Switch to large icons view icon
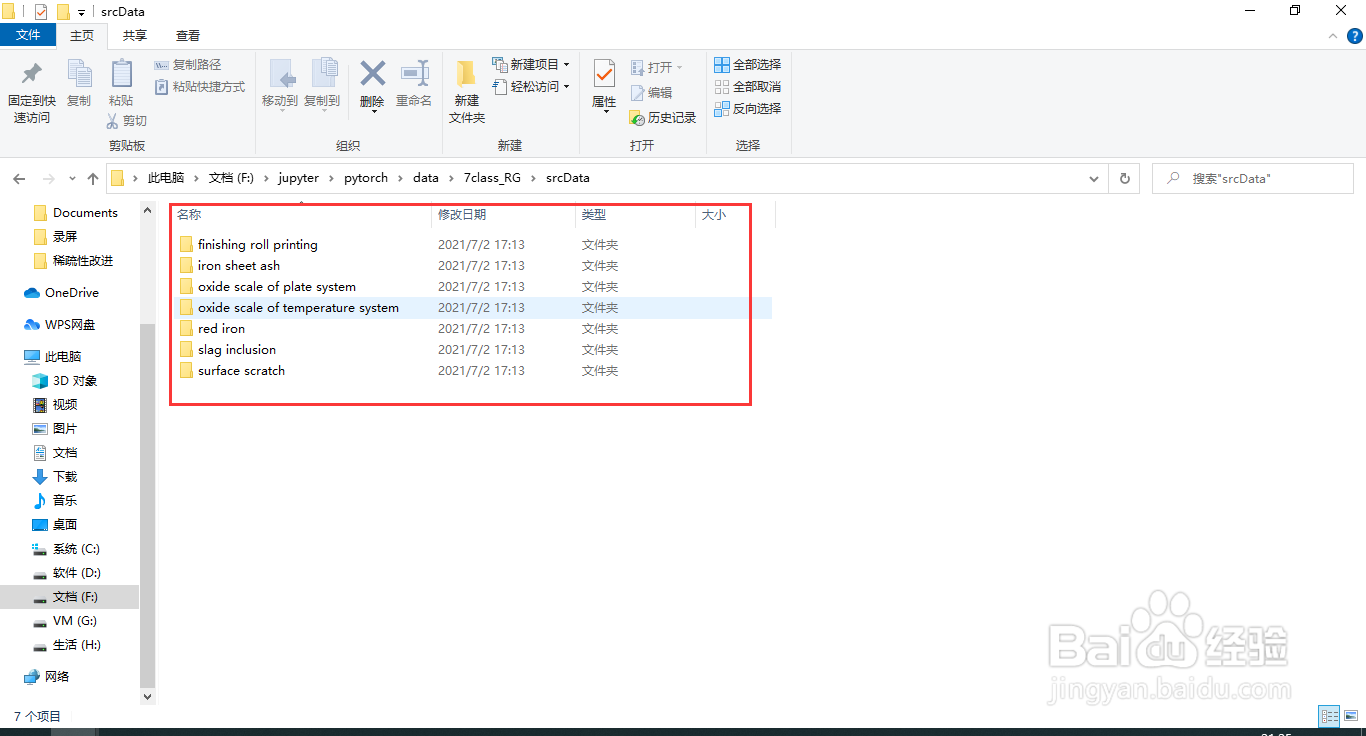This screenshot has width=1366, height=736. (x=1351, y=716)
